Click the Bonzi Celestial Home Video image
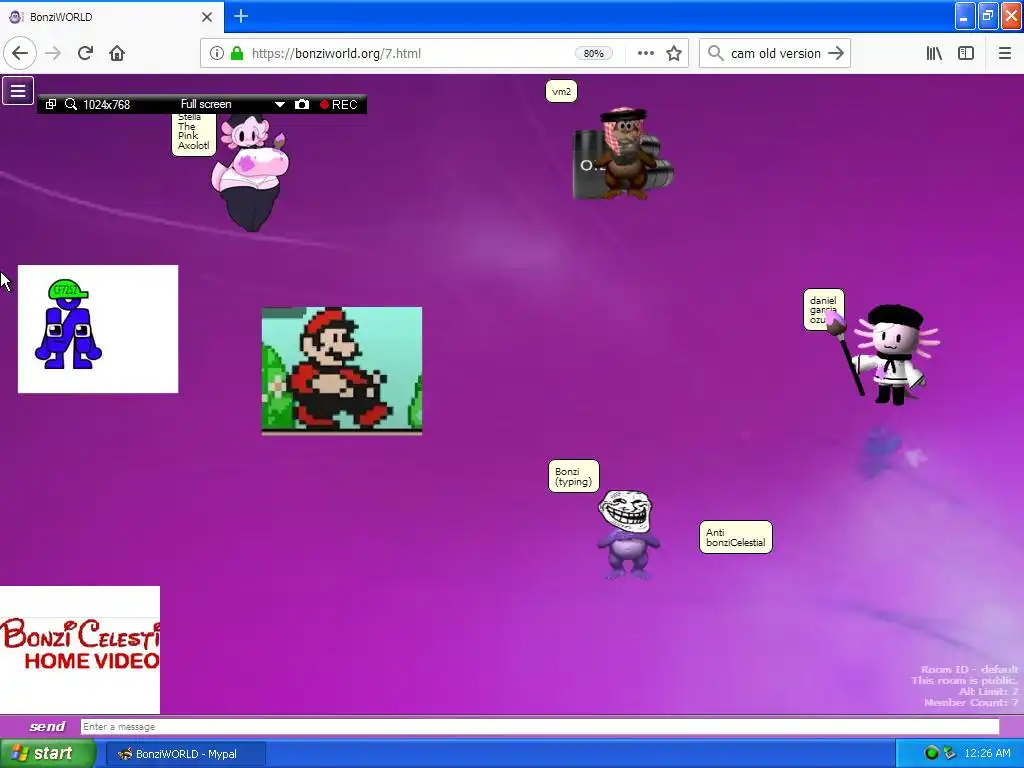This screenshot has height=768, width=1024. [80, 650]
